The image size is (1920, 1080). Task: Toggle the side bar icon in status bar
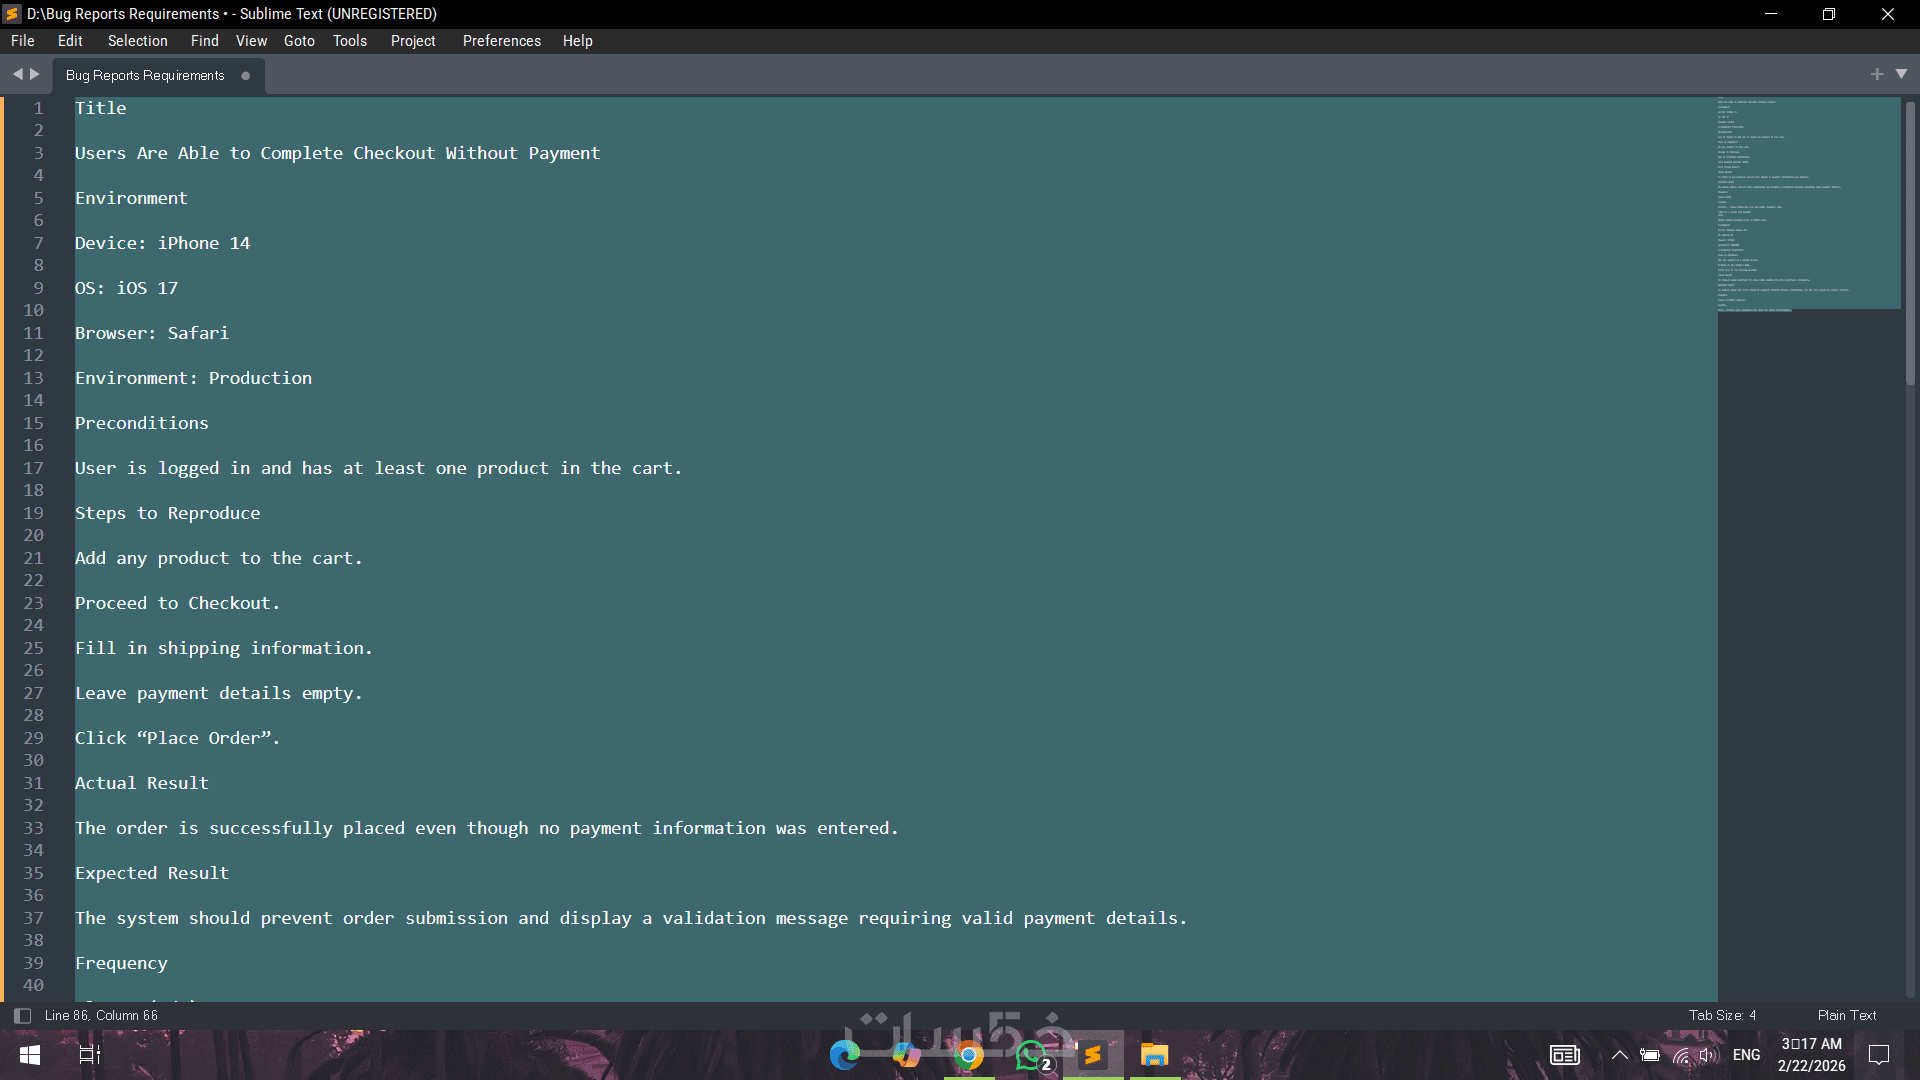click(x=22, y=1015)
